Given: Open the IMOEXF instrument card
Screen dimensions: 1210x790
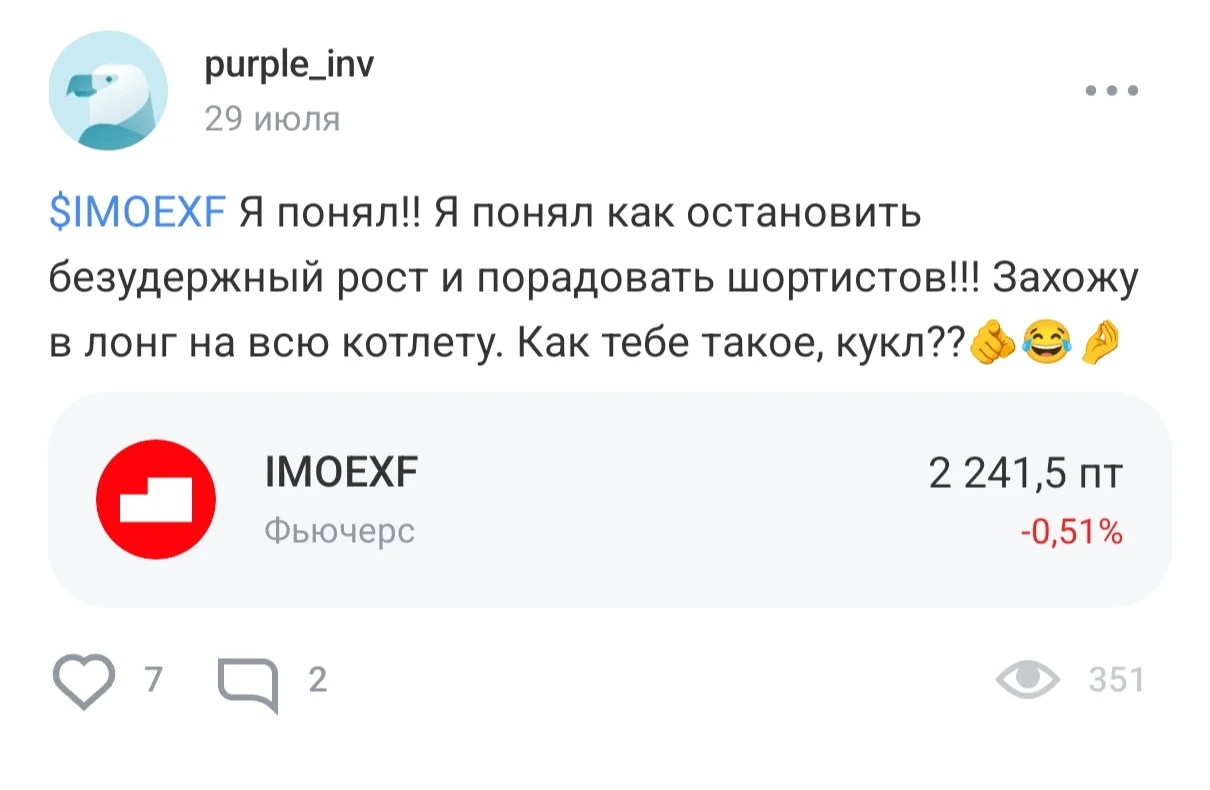Looking at the screenshot, I should 609,499.
